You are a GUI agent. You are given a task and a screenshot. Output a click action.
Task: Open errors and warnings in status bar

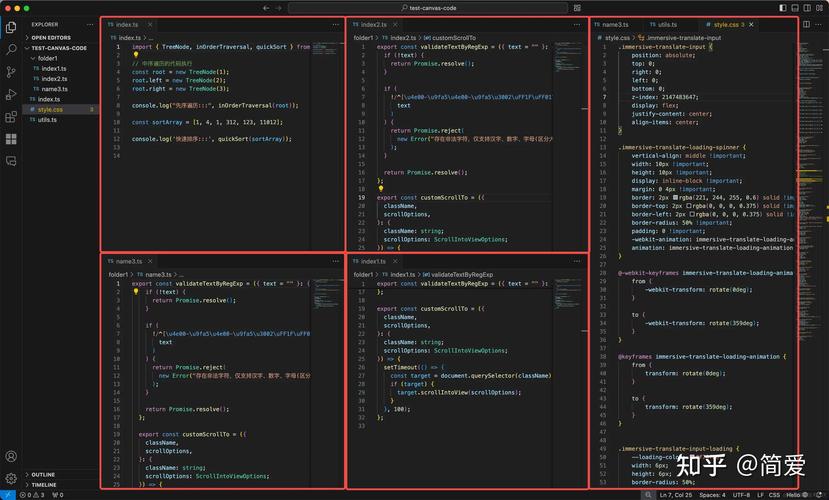pos(33,495)
